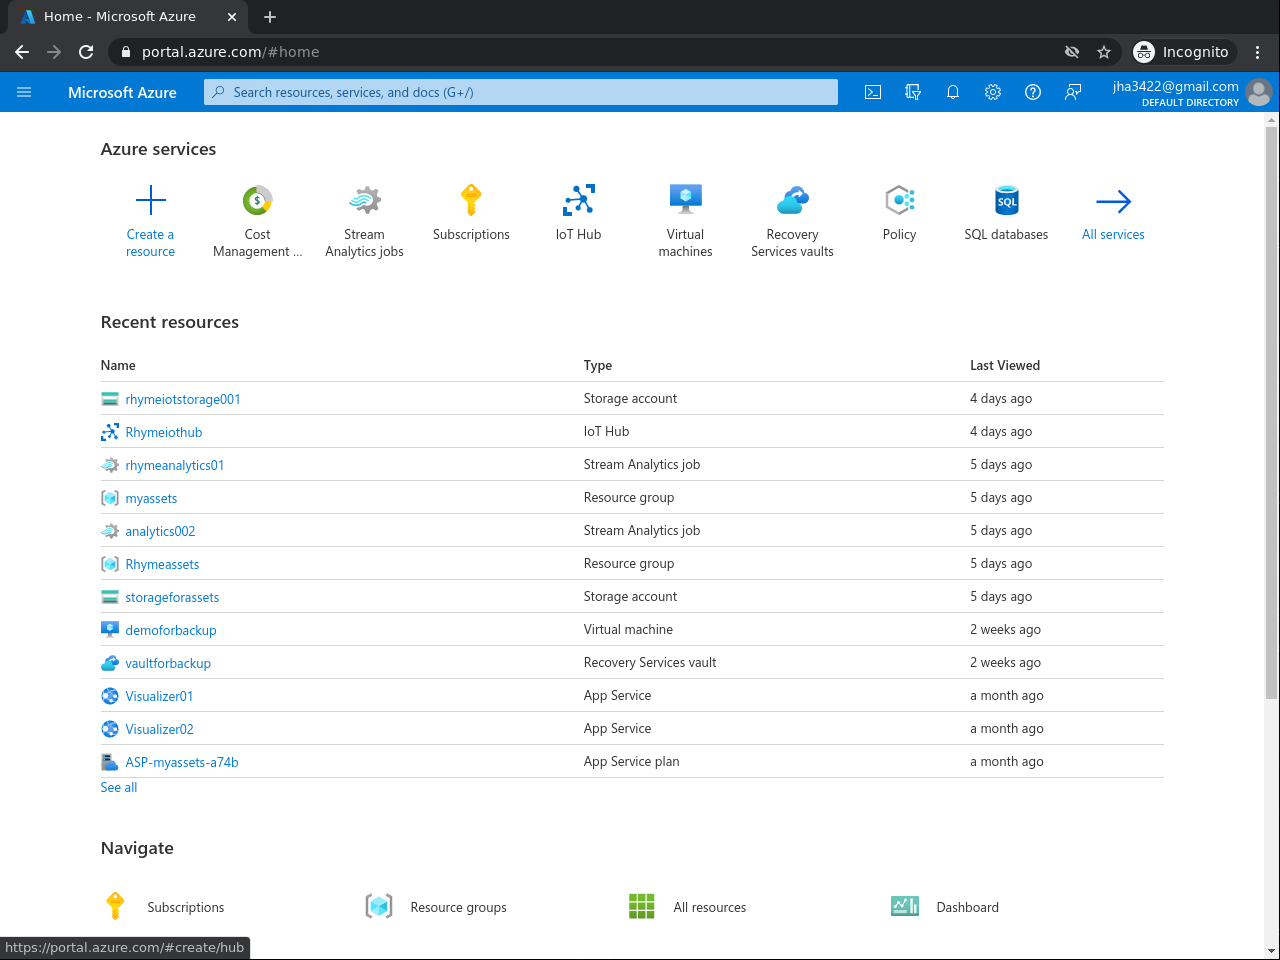Click the Incognito profile button
Viewport: 1280px width, 960px height.
1185,52
